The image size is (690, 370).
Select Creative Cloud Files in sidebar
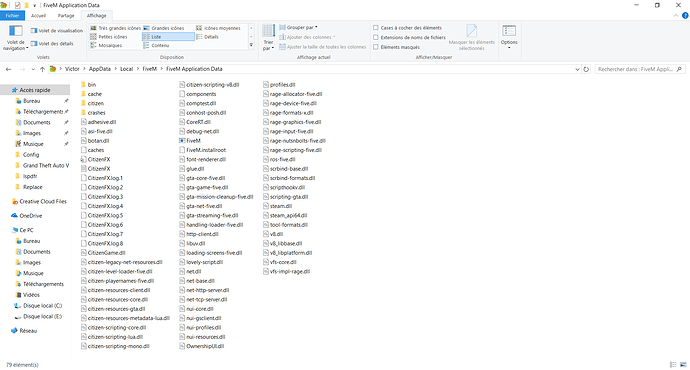[x=39, y=201]
